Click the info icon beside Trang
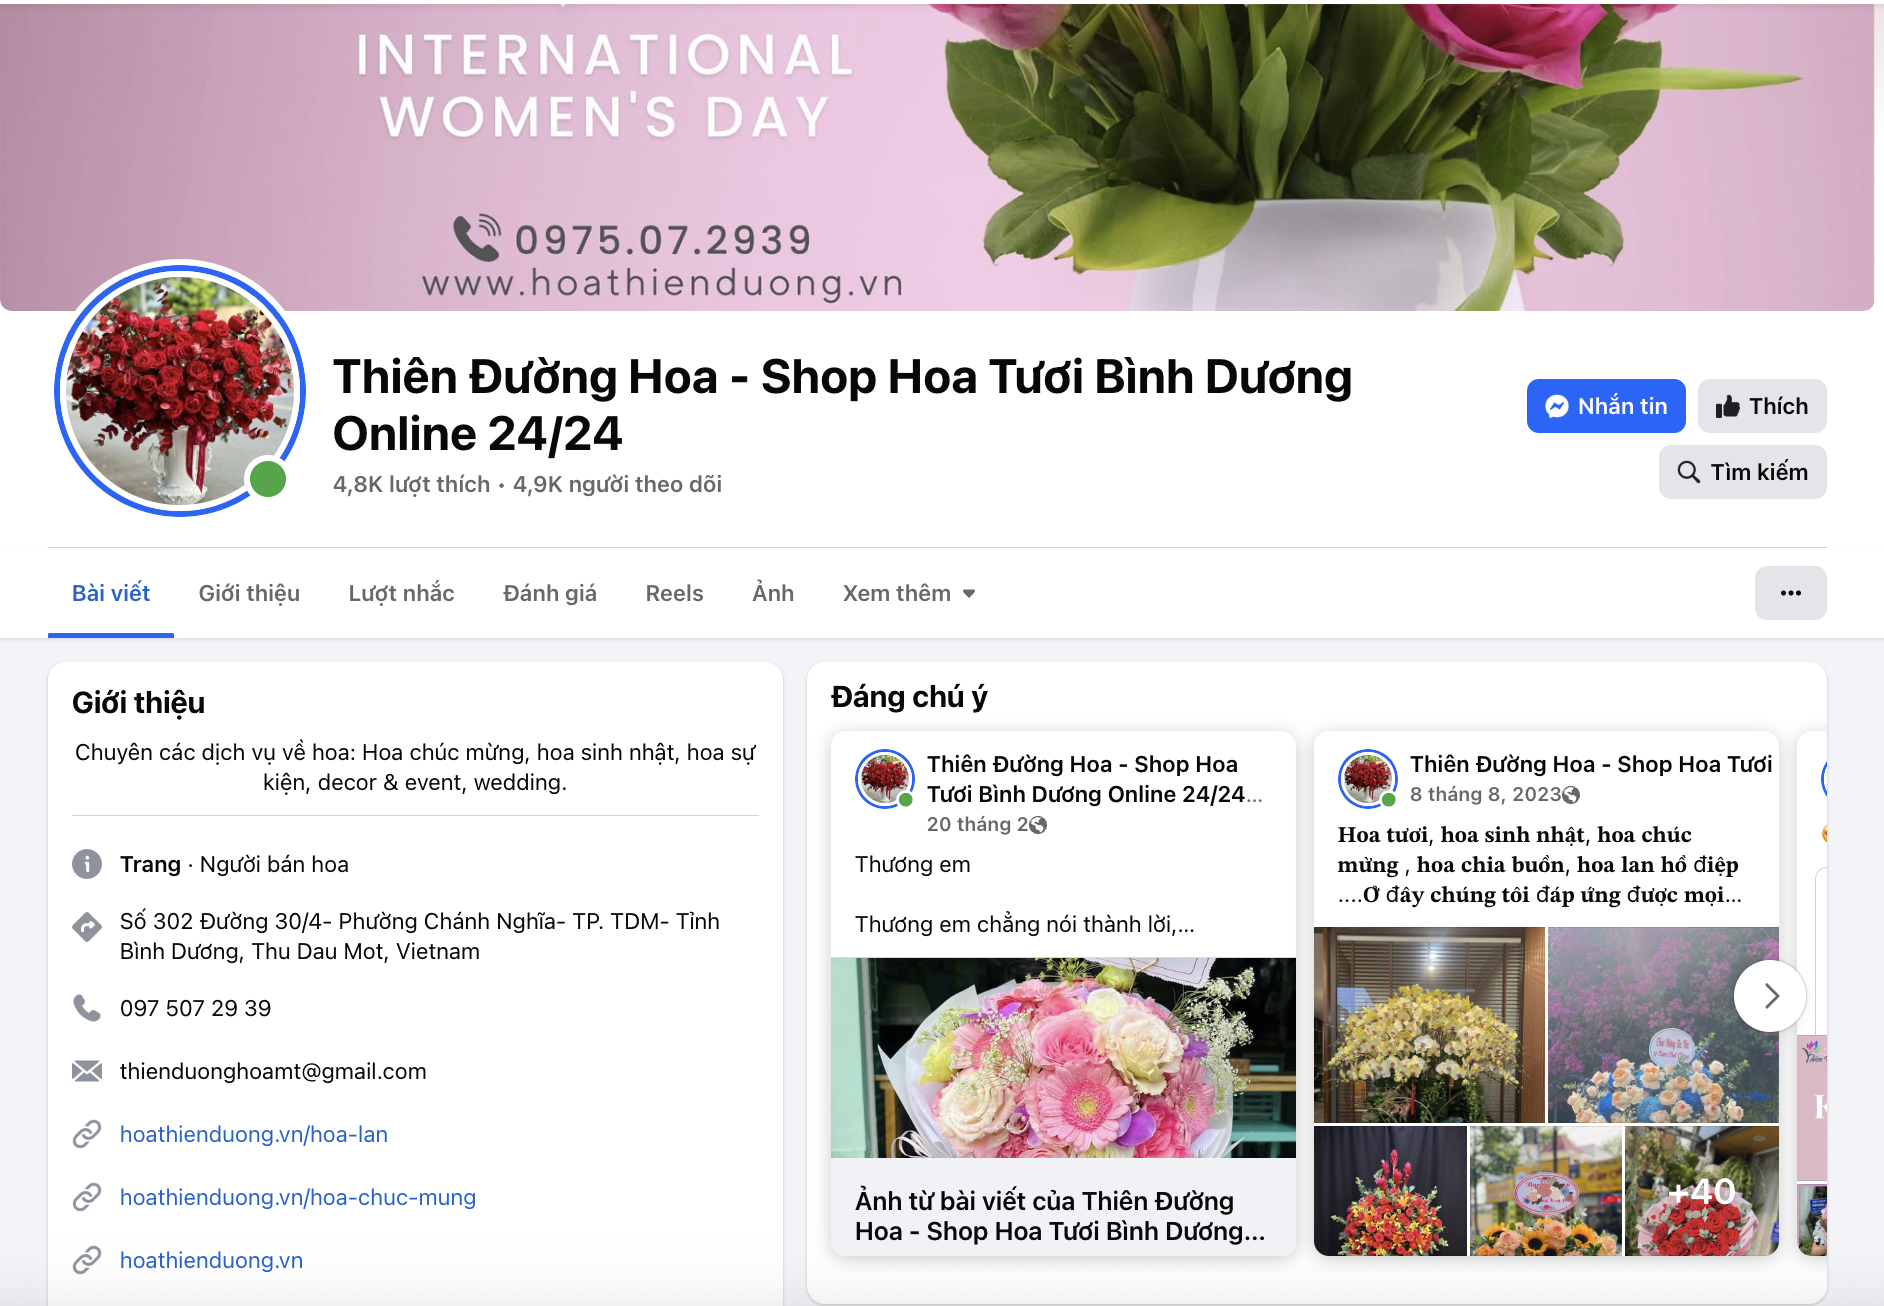 [x=87, y=864]
